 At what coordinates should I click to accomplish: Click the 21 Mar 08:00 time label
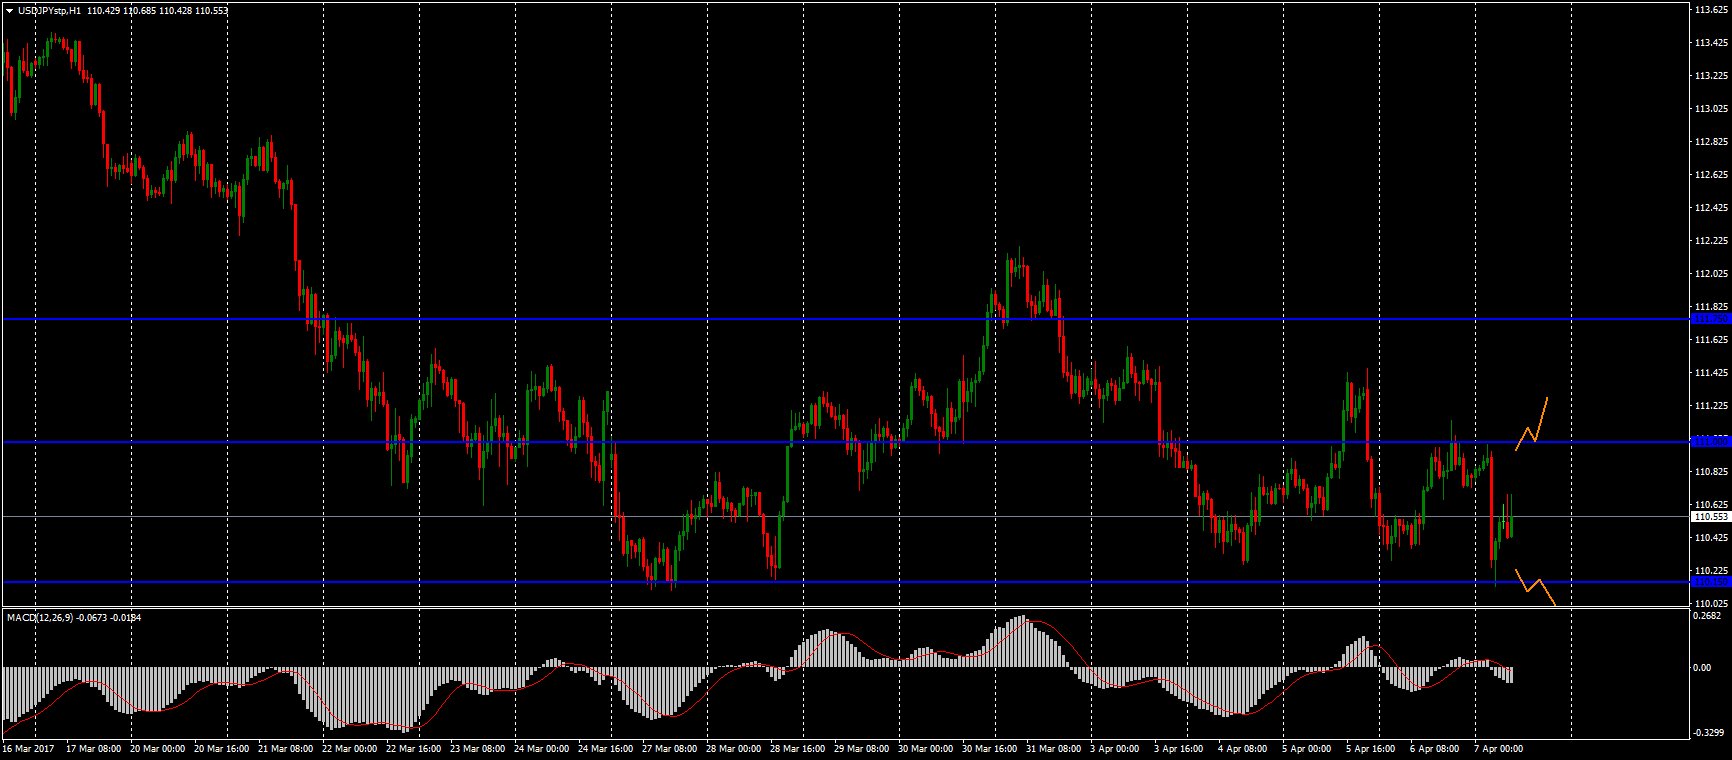(x=286, y=748)
